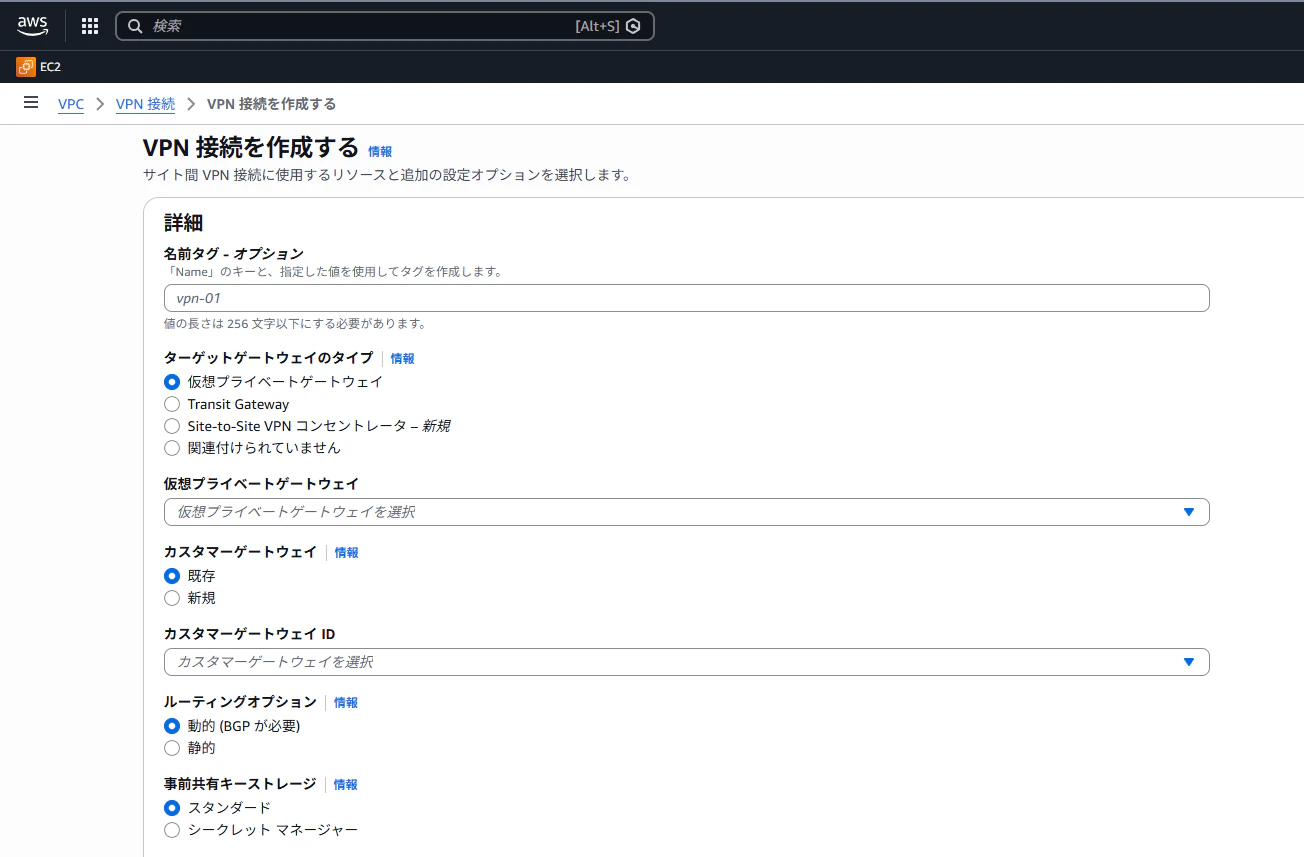Open 情報 link next to page title
1304x857 pixels.
pos(380,152)
